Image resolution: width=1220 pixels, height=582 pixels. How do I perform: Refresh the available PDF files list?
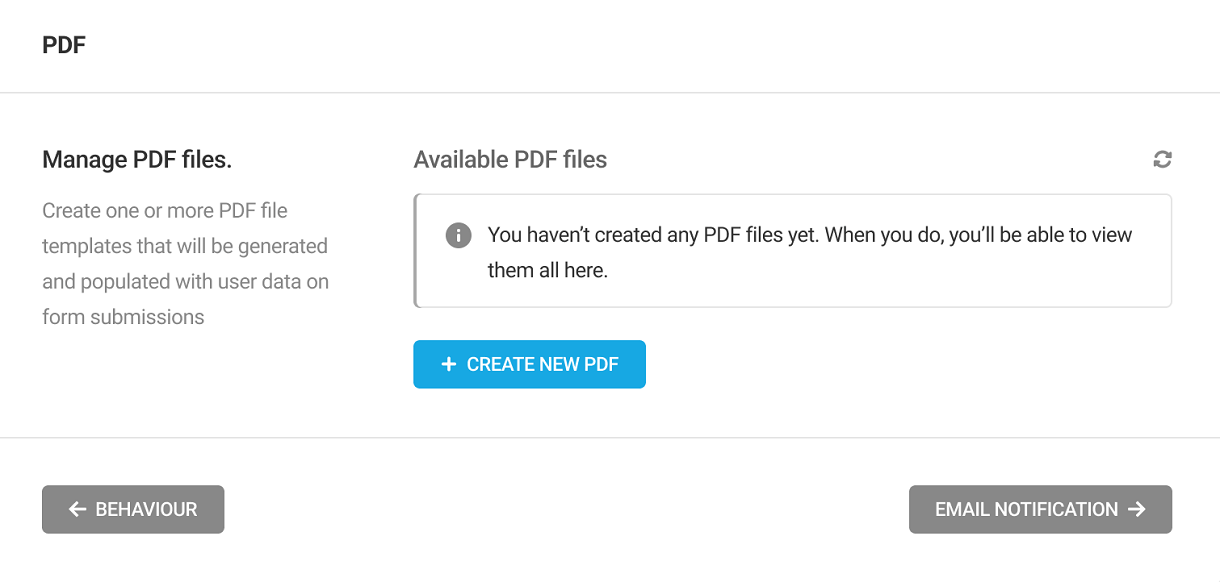(x=1162, y=159)
